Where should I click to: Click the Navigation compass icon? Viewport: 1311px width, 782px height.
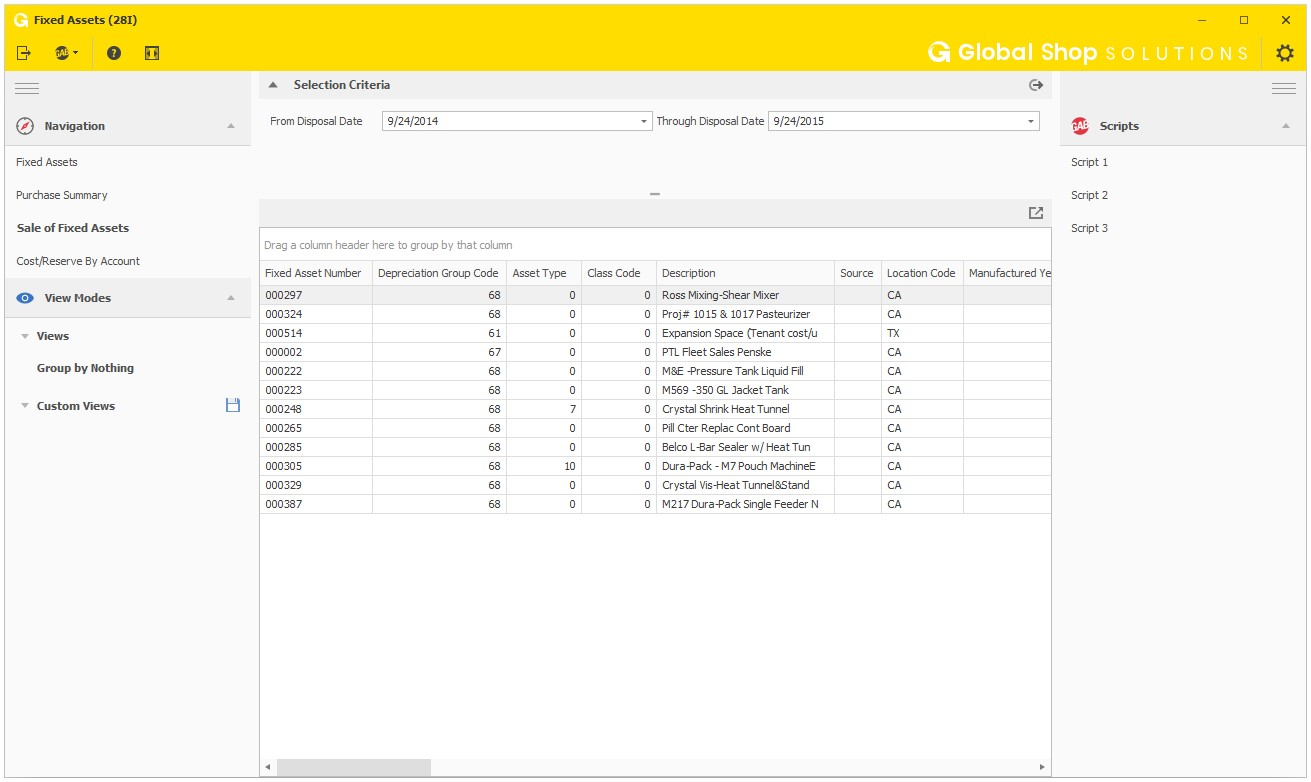pos(26,126)
